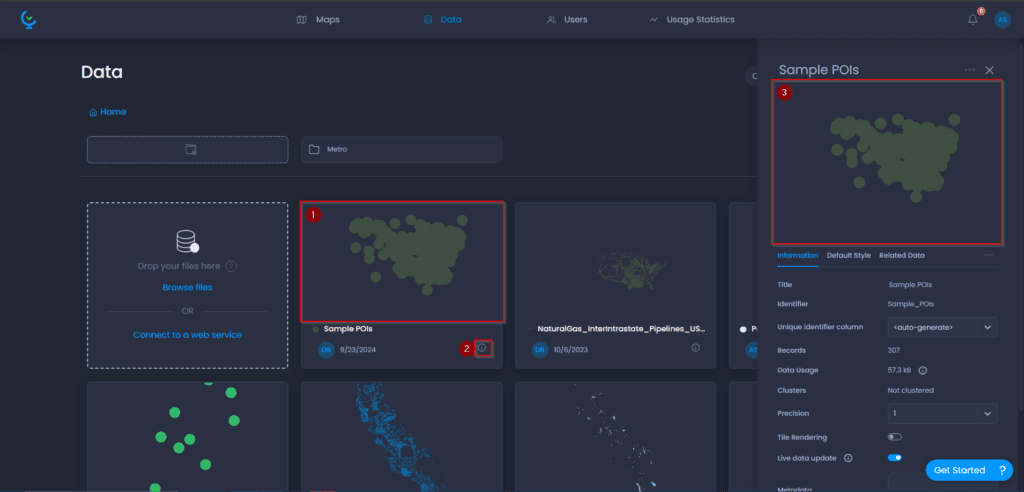Click the Browse files link
This screenshot has height=492, width=1024.
pos(187,287)
